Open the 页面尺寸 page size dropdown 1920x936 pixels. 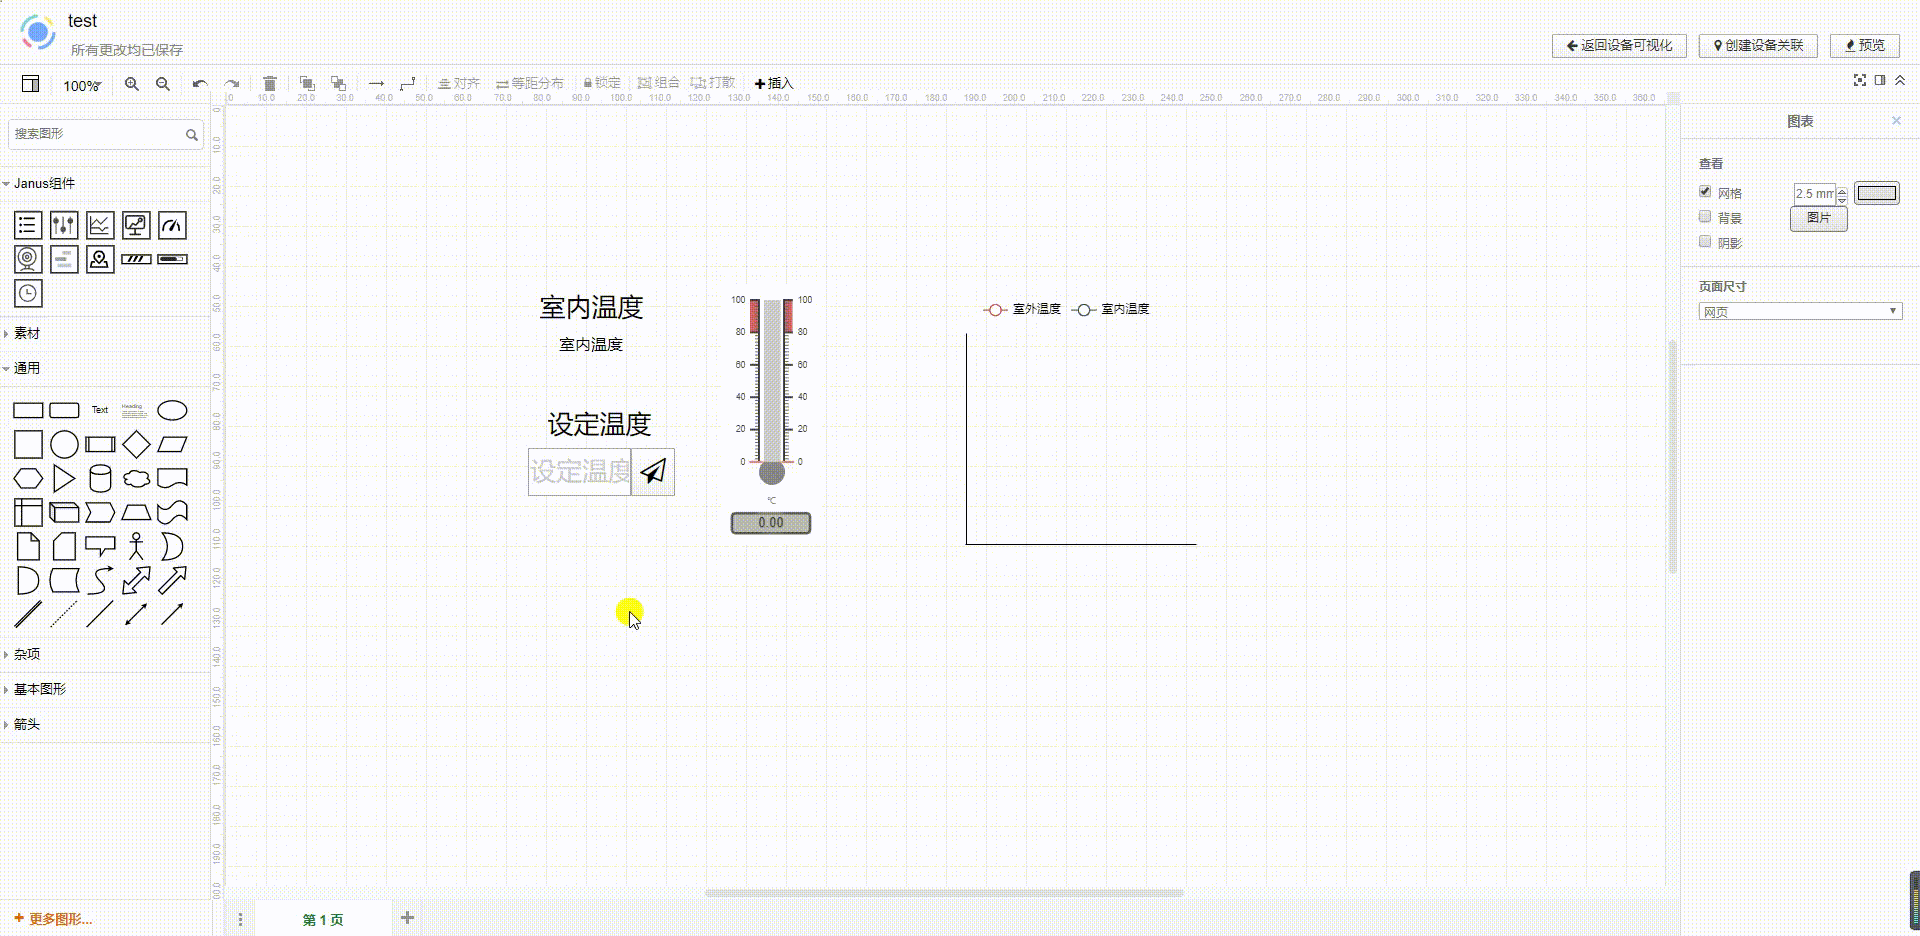point(1800,311)
